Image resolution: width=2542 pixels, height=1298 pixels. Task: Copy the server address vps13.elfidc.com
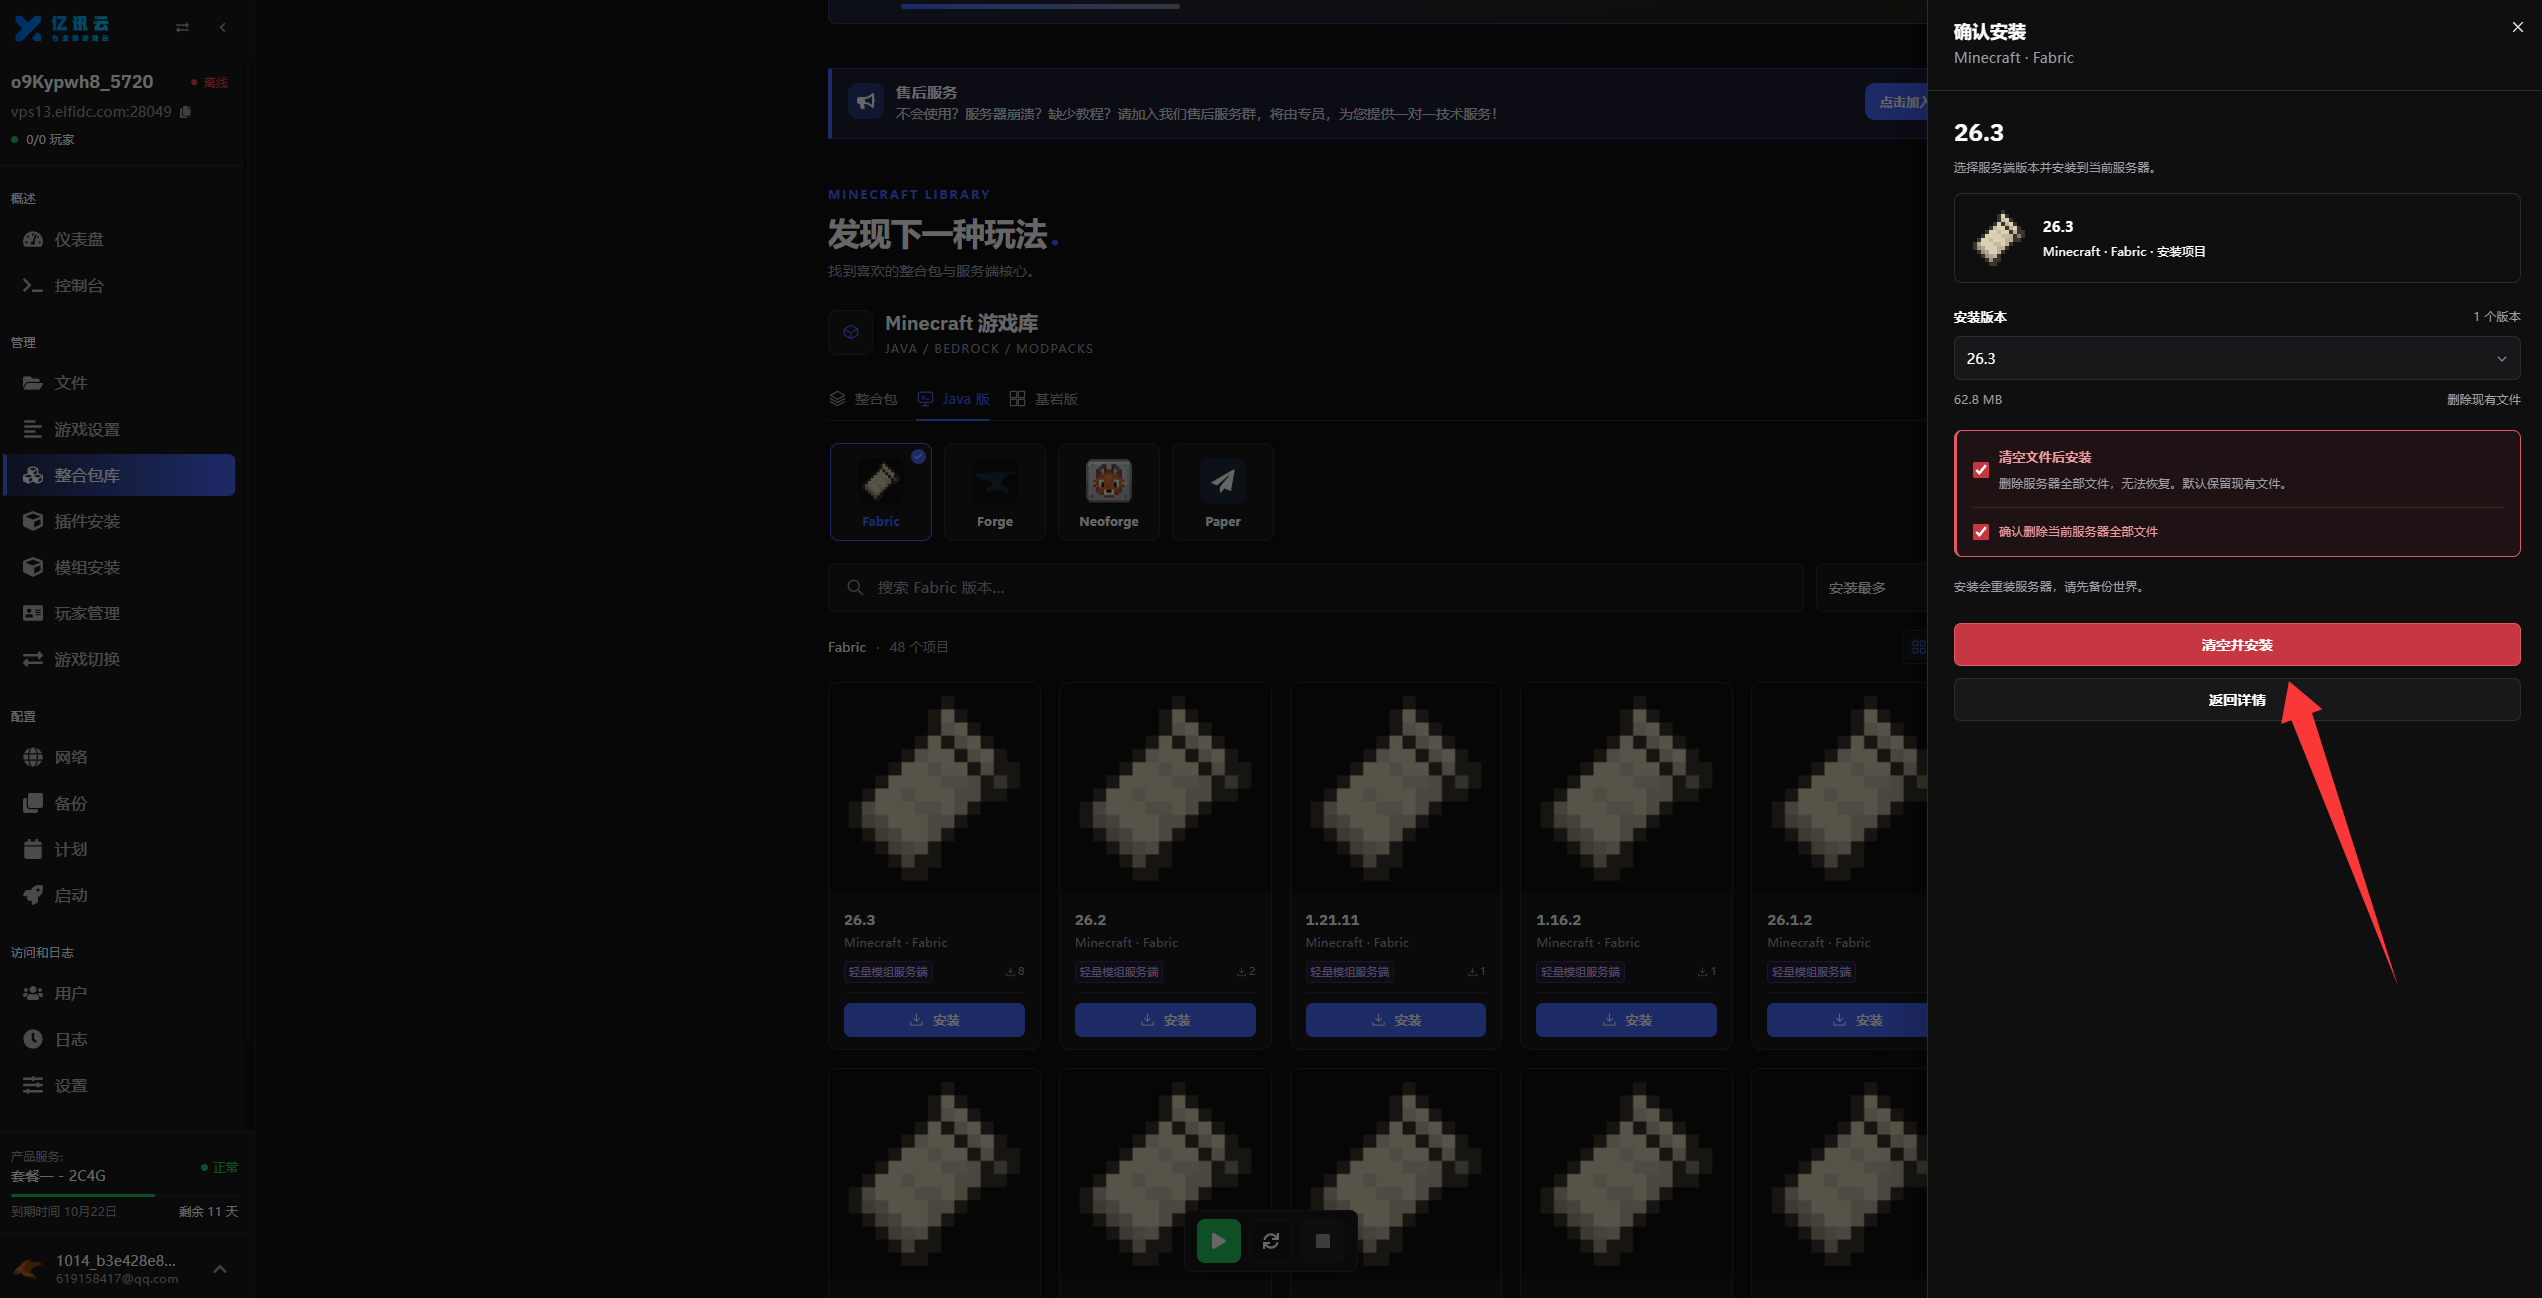point(185,112)
